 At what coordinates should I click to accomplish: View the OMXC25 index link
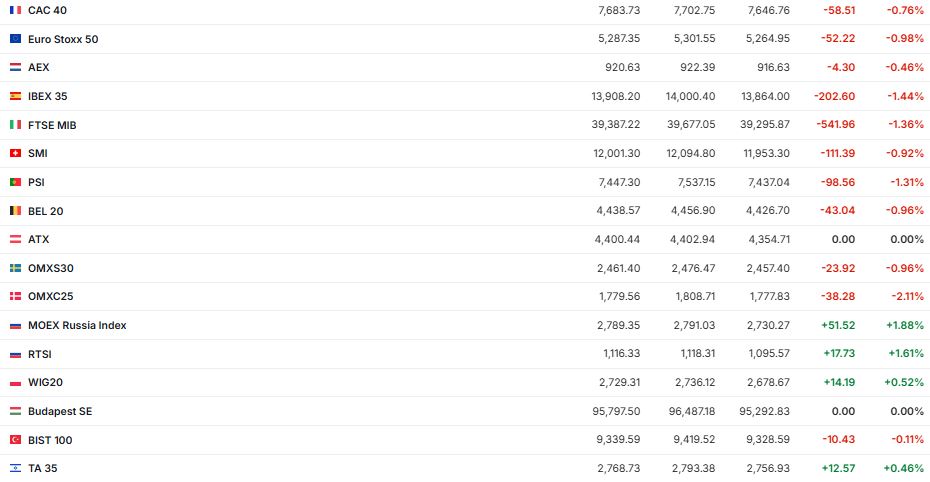coord(51,296)
